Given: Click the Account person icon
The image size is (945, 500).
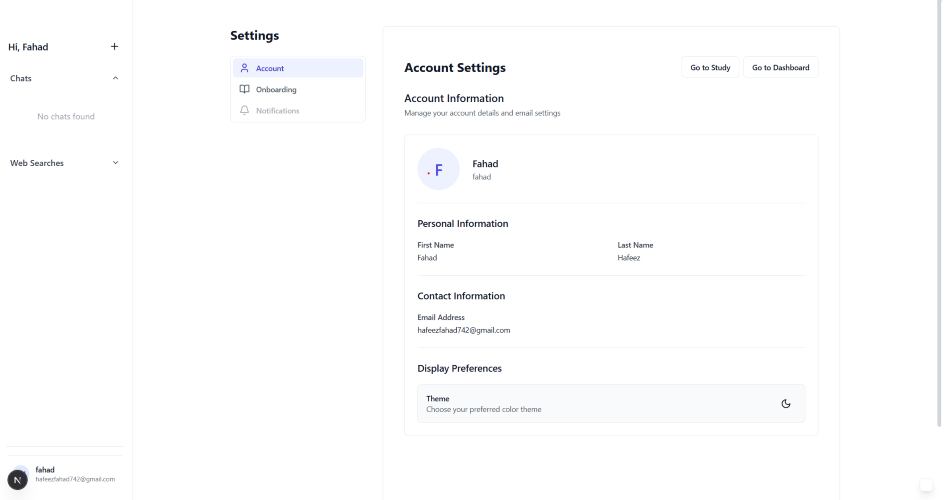Looking at the screenshot, I should (x=244, y=68).
